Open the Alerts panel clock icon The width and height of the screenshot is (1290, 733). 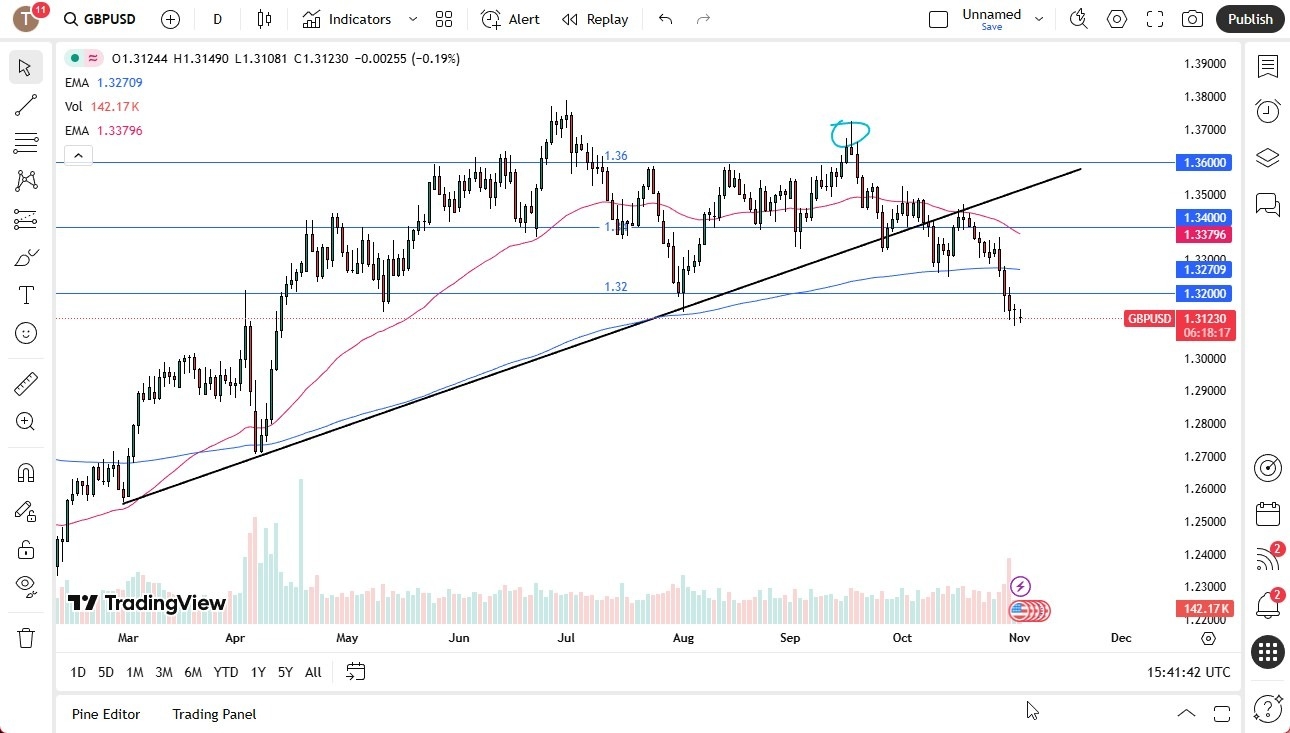click(x=1268, y=111)
